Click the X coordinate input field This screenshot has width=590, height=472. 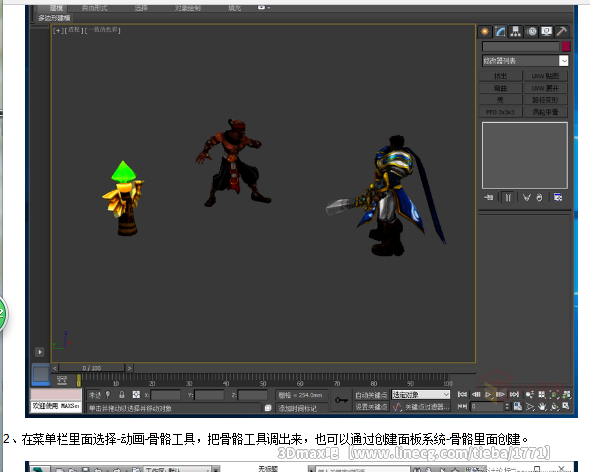(x=166, y=395)
